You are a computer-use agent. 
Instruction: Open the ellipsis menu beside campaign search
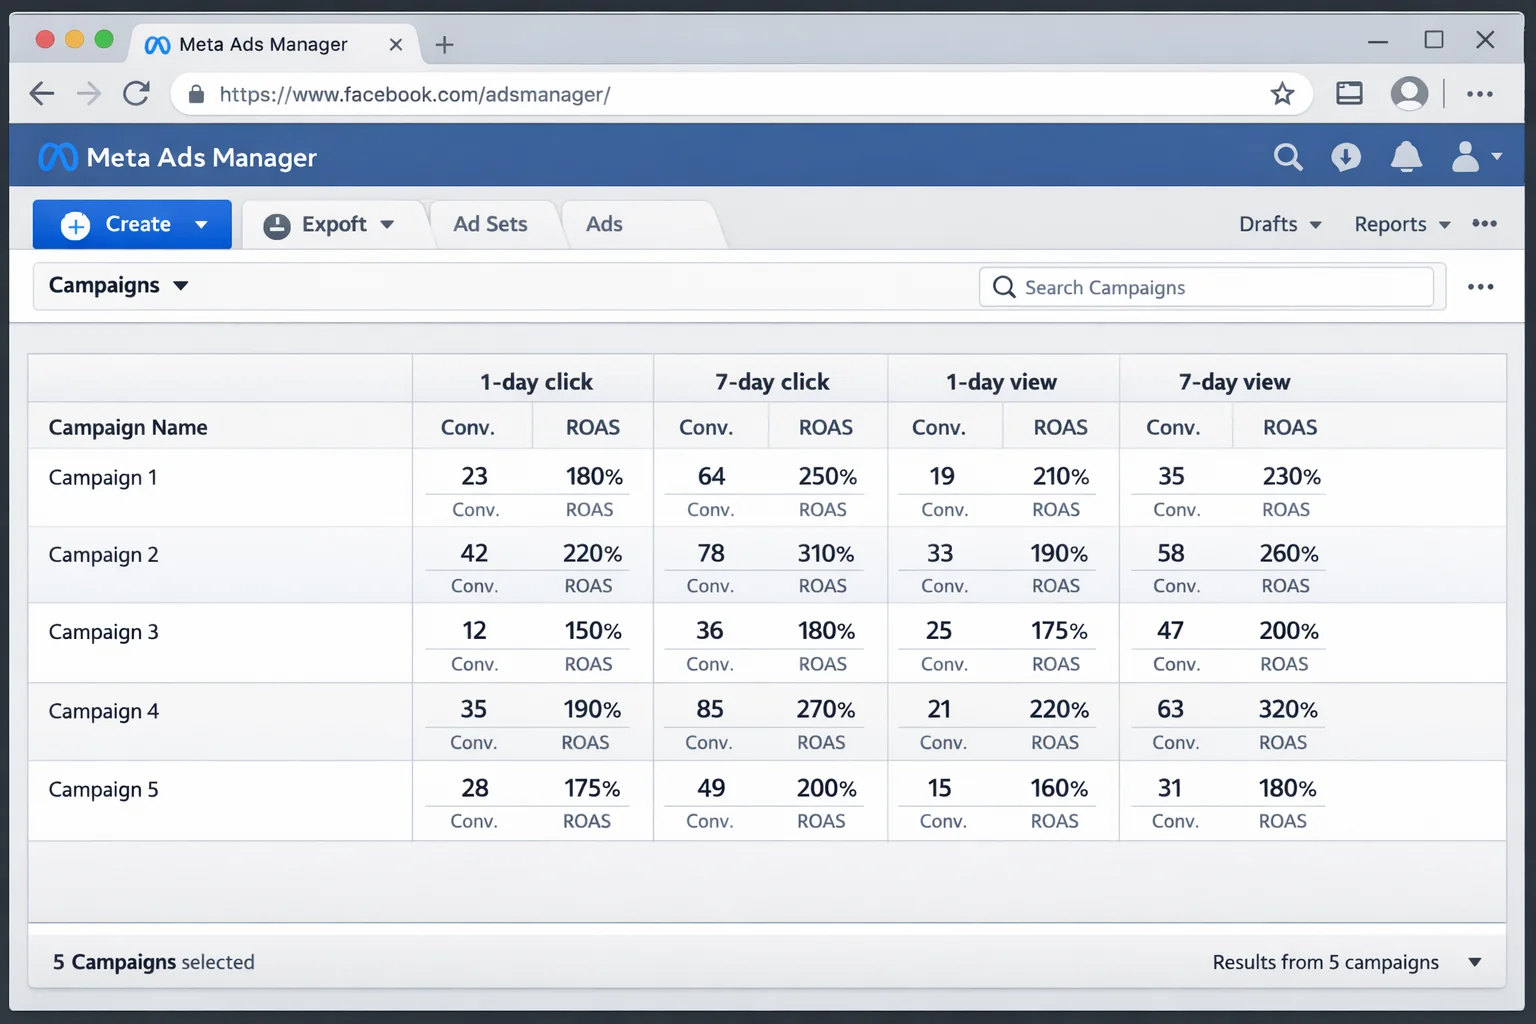tap(1480, 286)
